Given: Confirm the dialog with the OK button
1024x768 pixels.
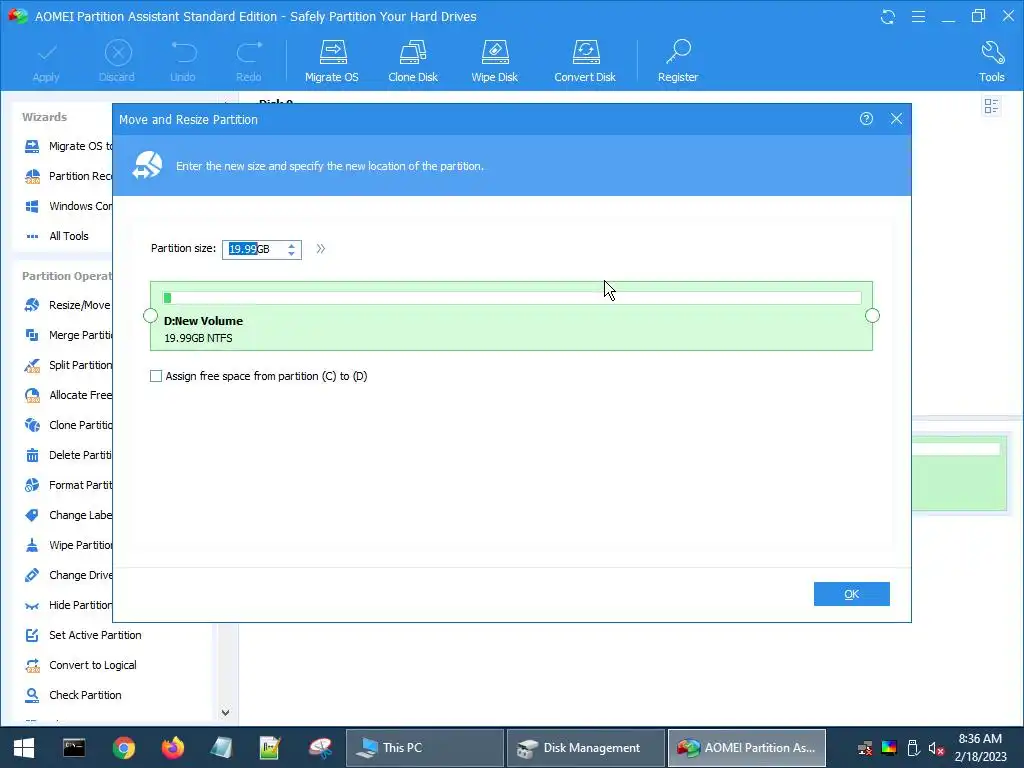Looking at the screenshot, I should tap(852, 594).
